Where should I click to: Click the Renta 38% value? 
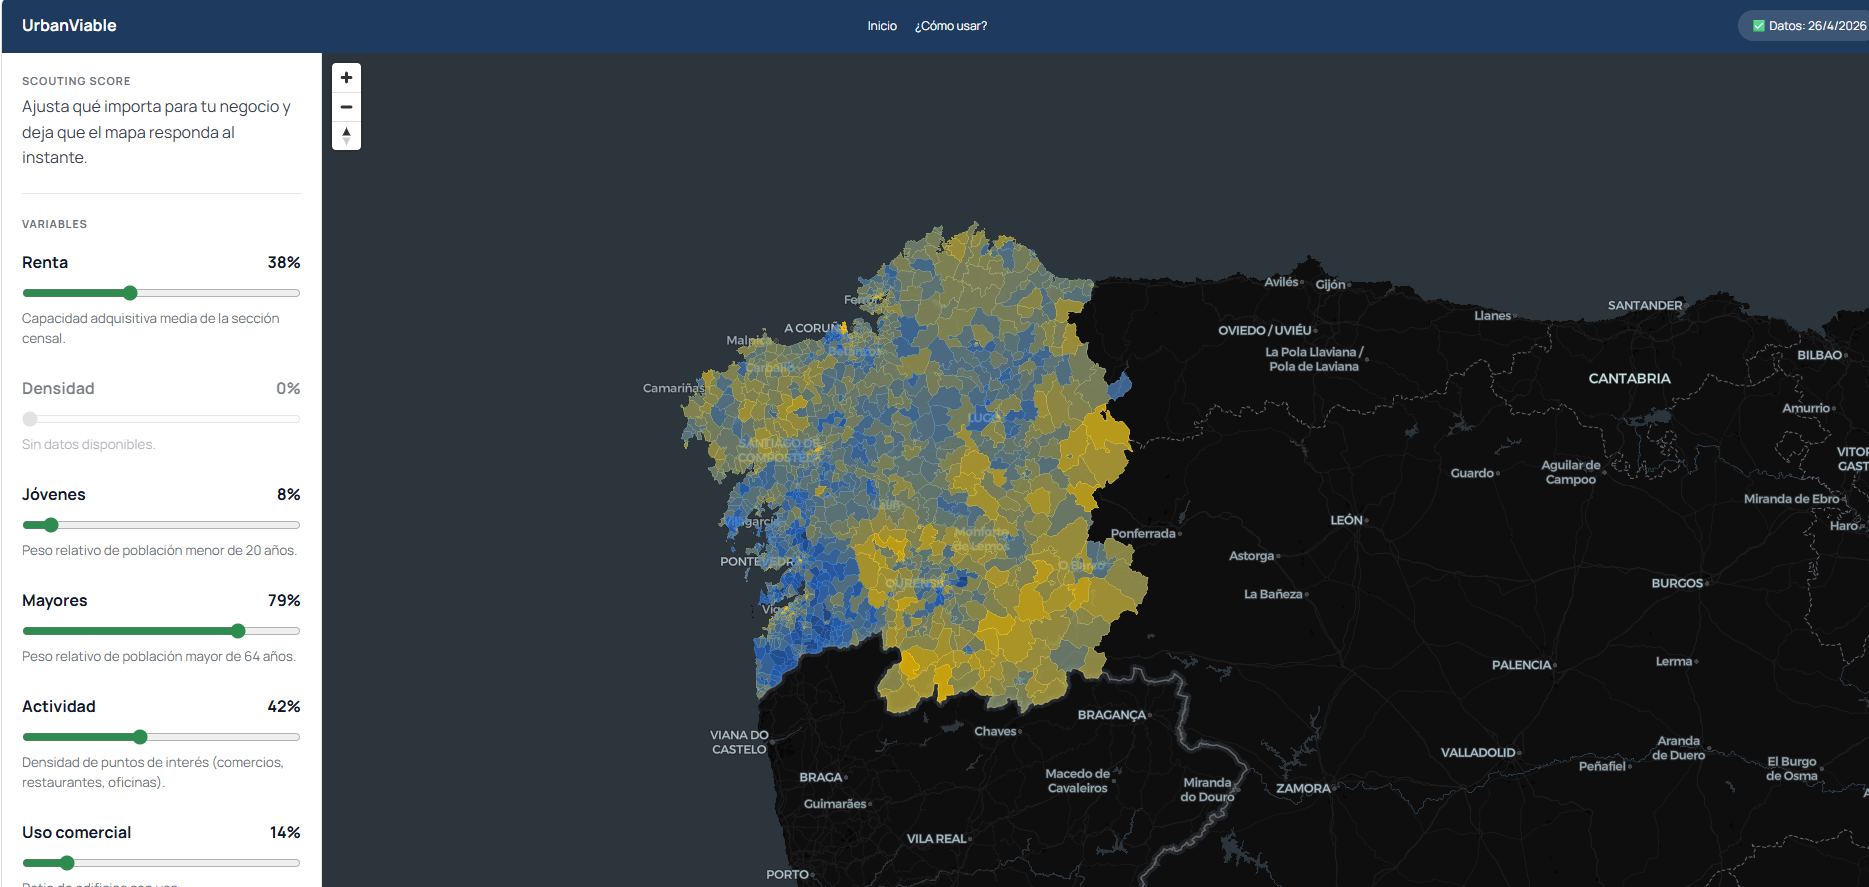coord(284,262)
